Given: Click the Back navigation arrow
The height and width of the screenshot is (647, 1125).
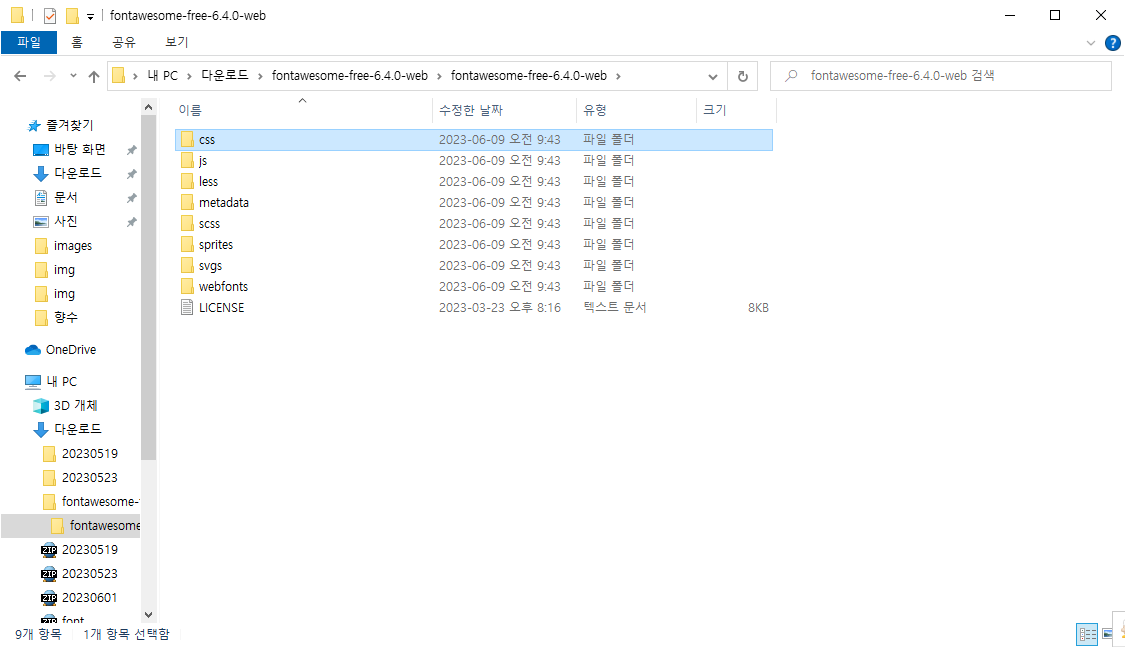Looking at the screenshot, I should pyautogui.click(x=20, y=76).
